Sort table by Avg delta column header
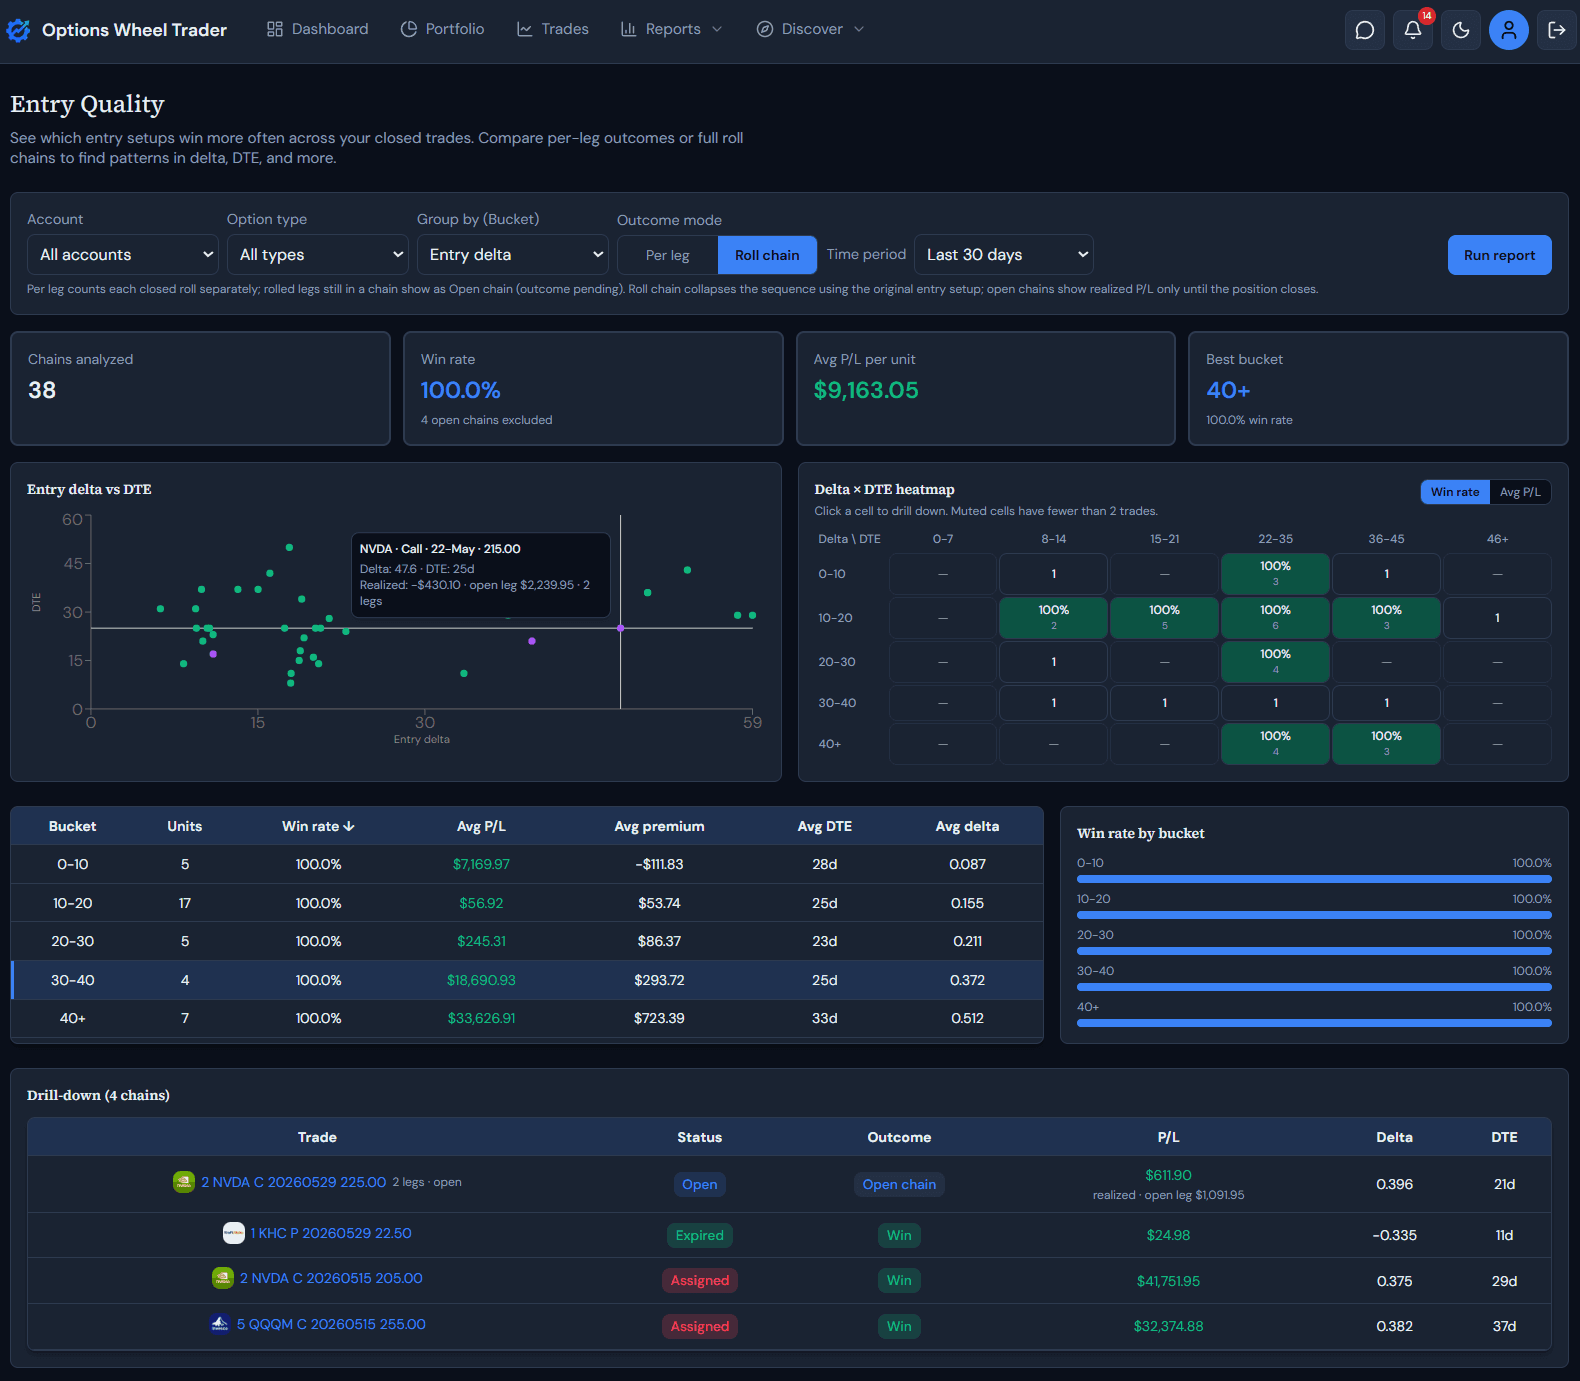The height and width of the screenshot is (1381, 1580). coord(967,826)
